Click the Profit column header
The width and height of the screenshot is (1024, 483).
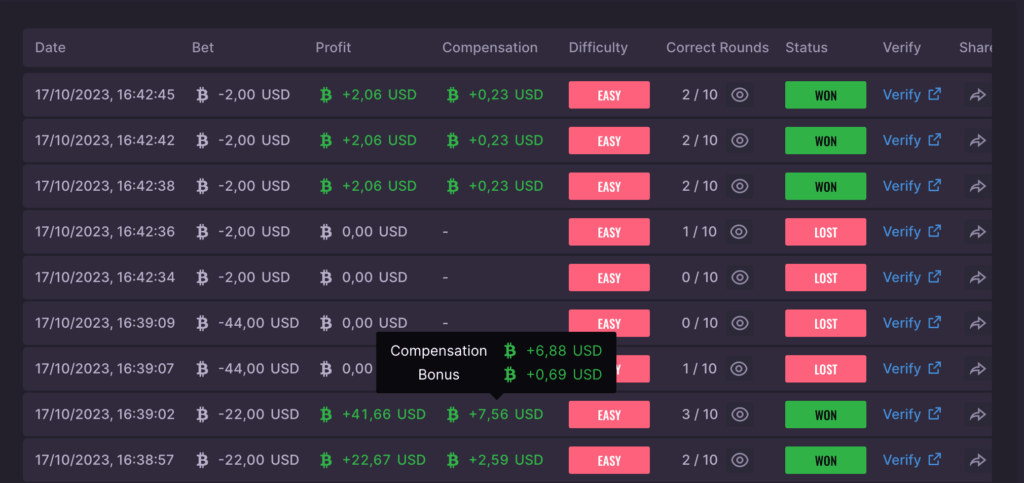click(x=333, y=48)
